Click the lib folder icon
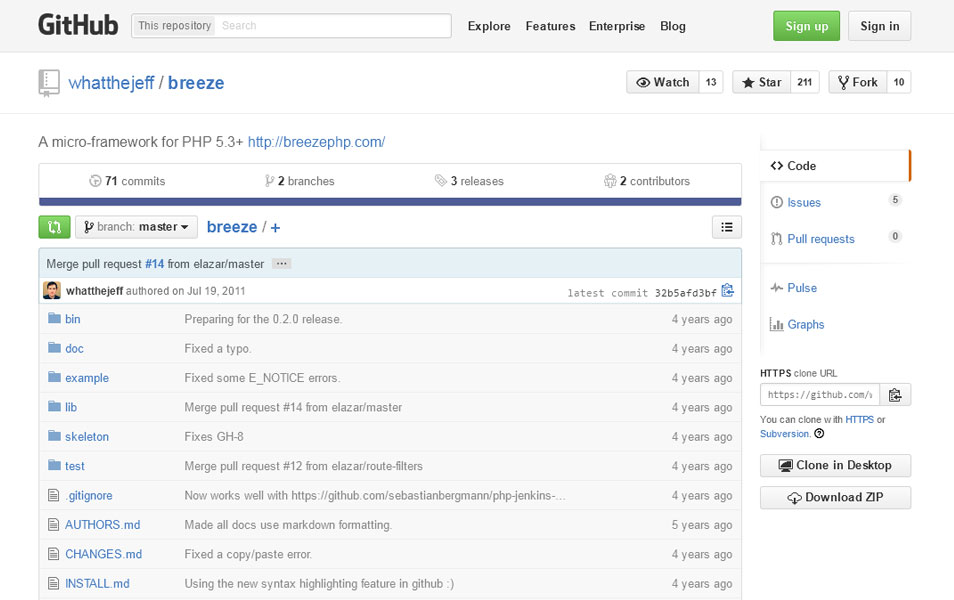This screenshot has height=600, width=954. [54, 406]
